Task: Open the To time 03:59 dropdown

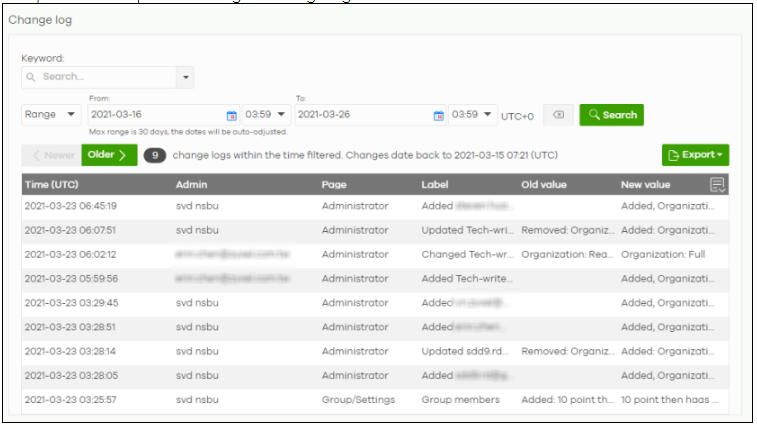Action: pos(472,115)
